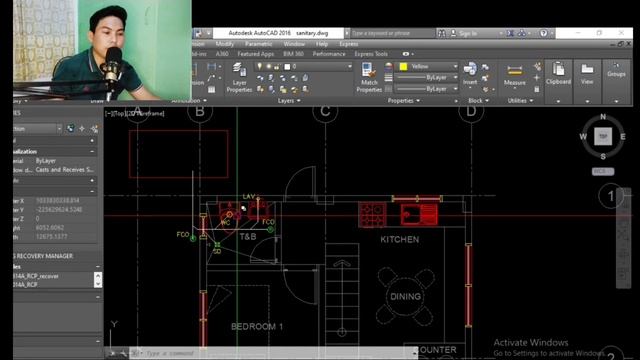Click the Table icon in Annotation
Viewport: 640px width, 360px height.
tap(211, 89)
